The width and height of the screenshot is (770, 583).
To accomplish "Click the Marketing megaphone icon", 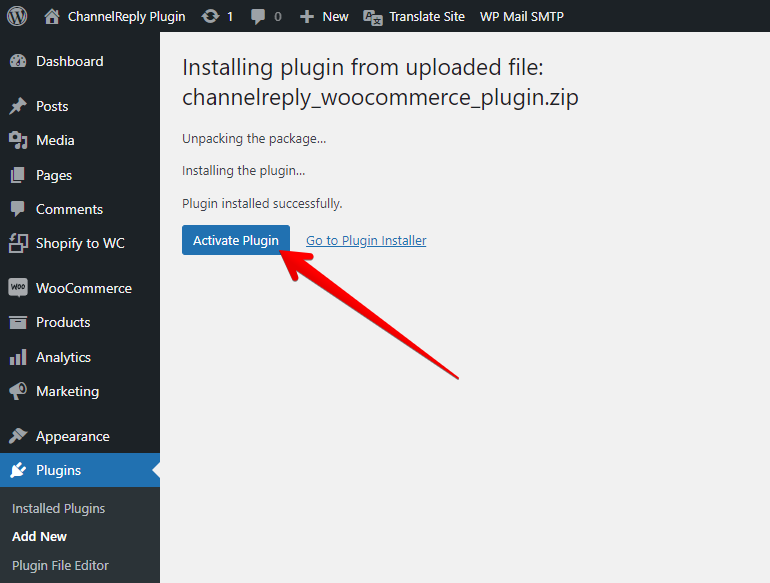I will 18,391.
